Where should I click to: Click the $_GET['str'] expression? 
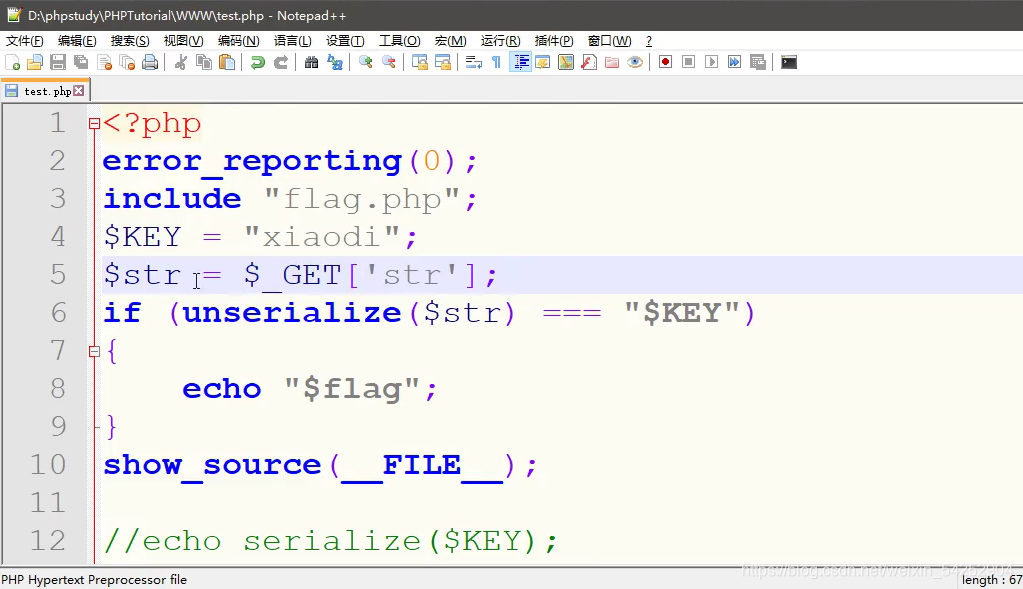360,275
